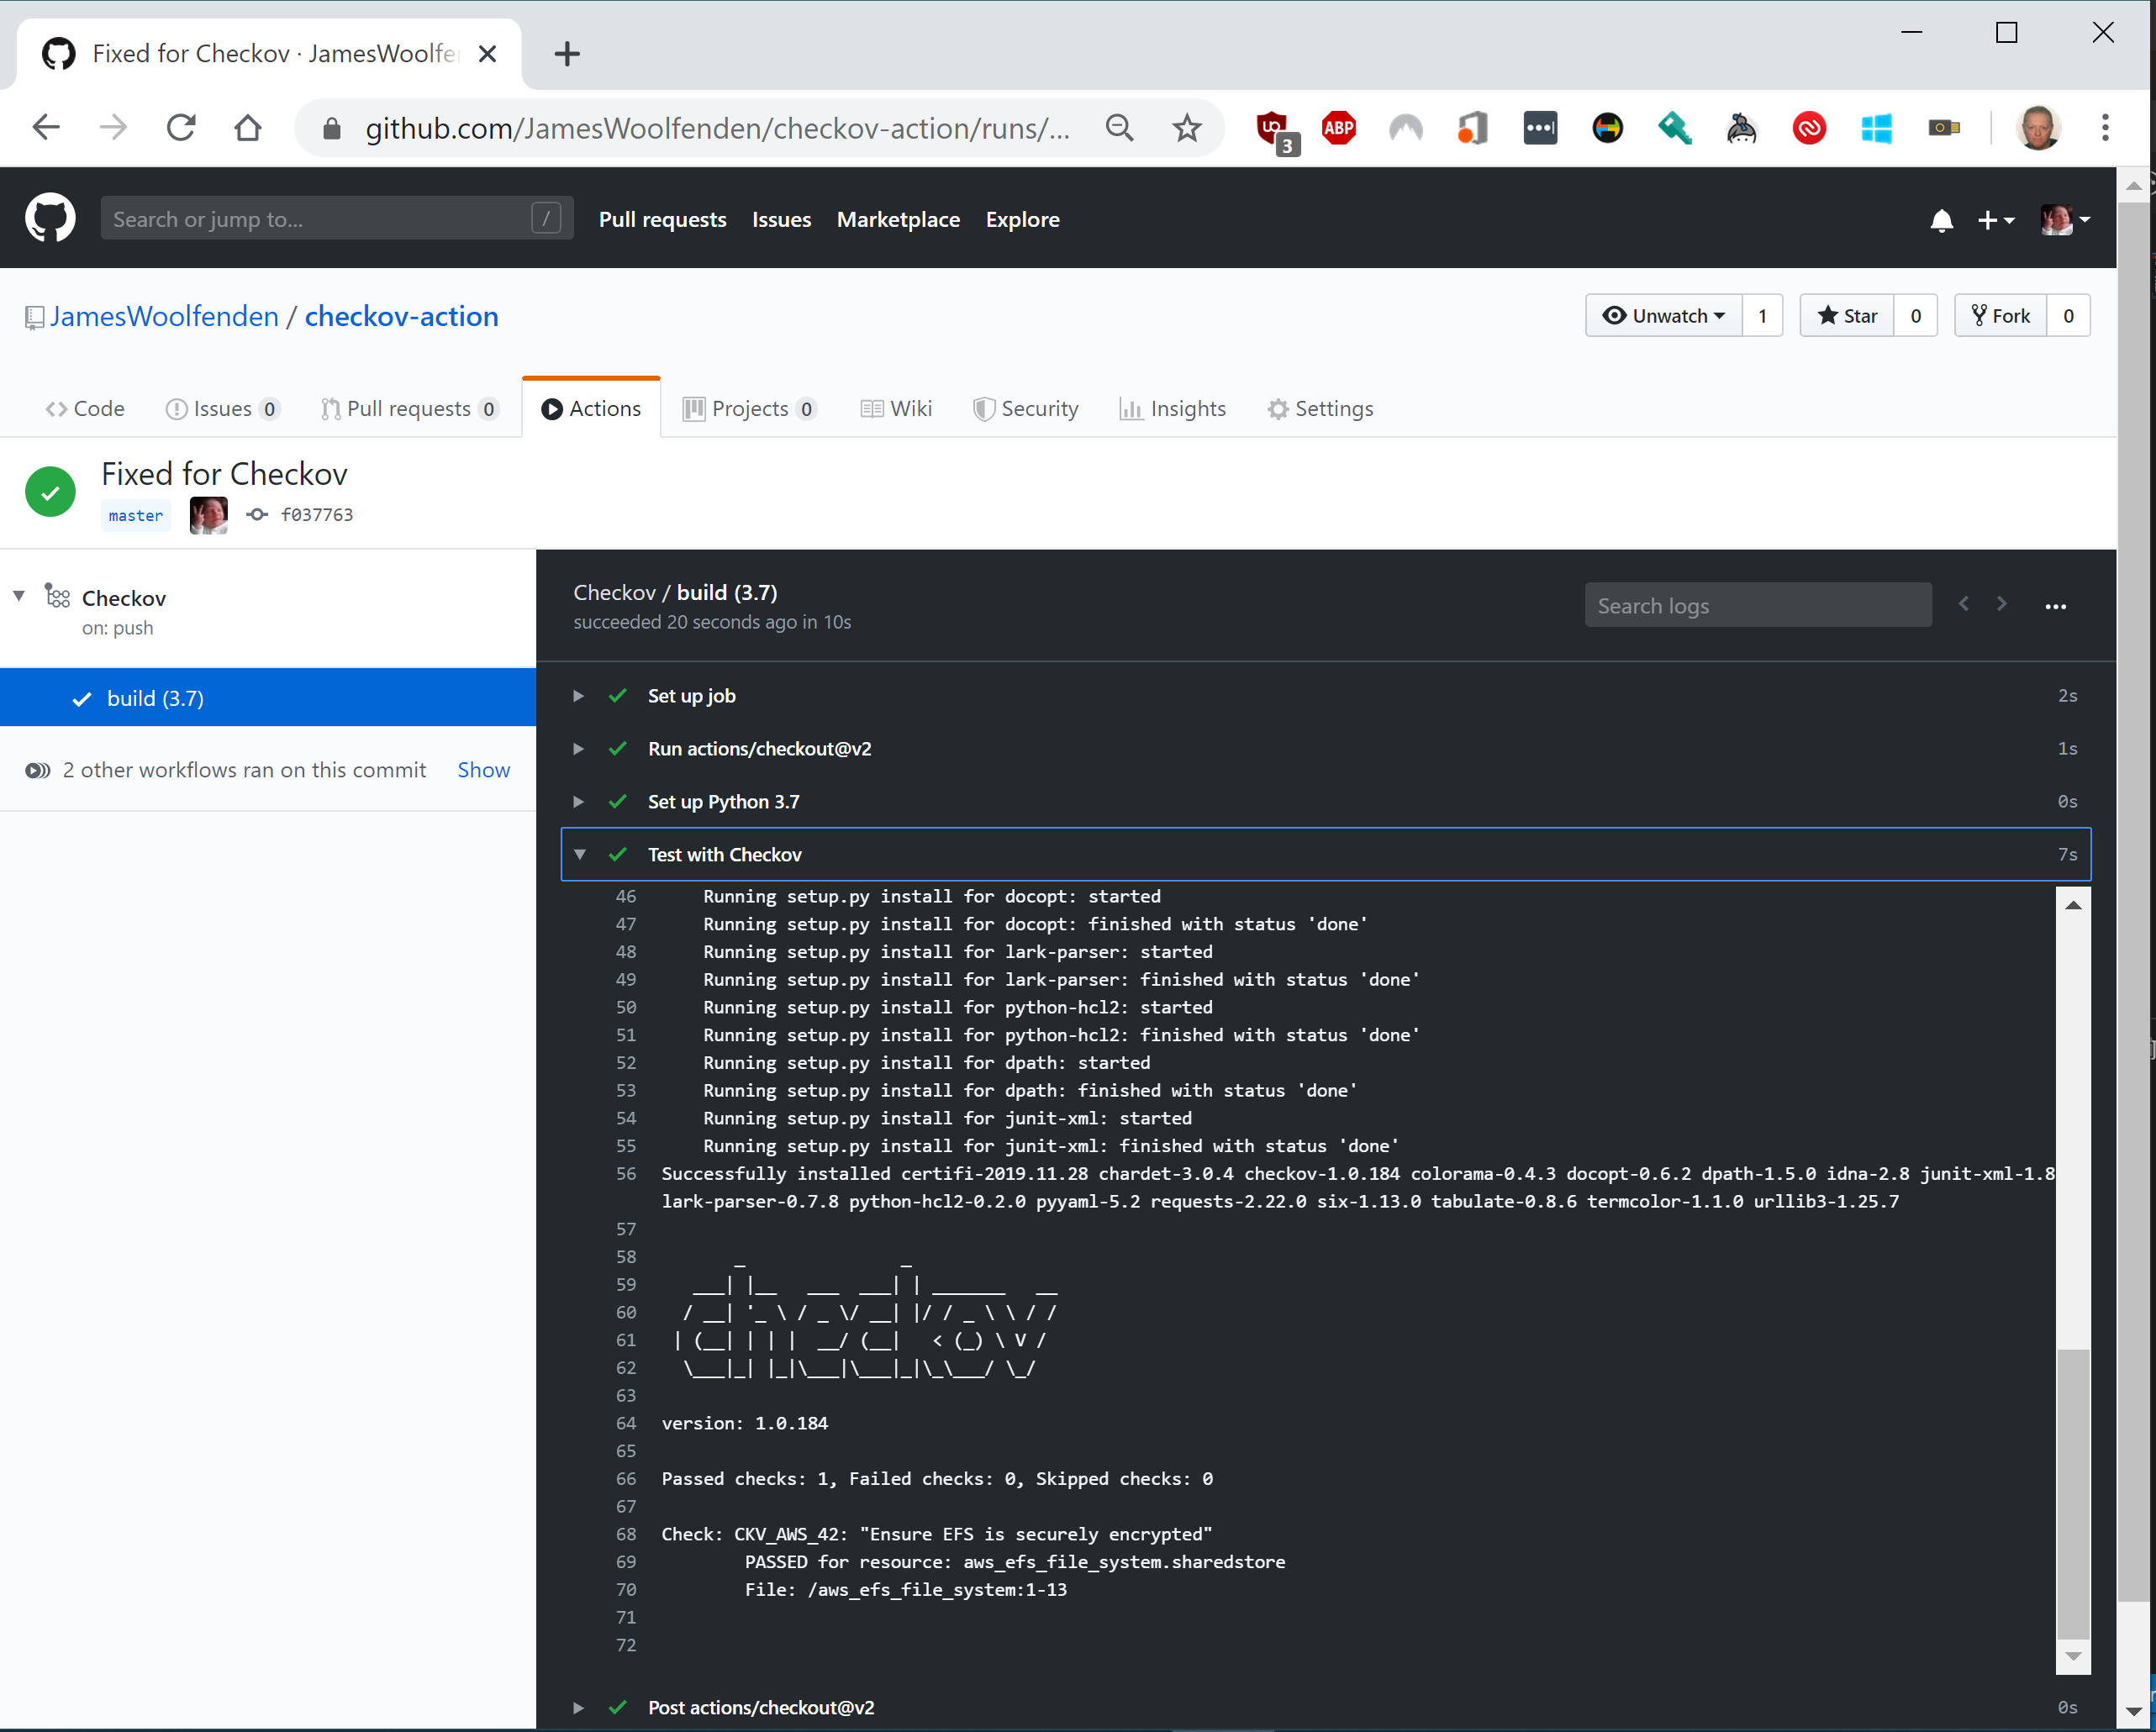The width and height of the screenshot is (2156, 1732).
Task: Open the Projects tab
Action: tap(749, 409)
